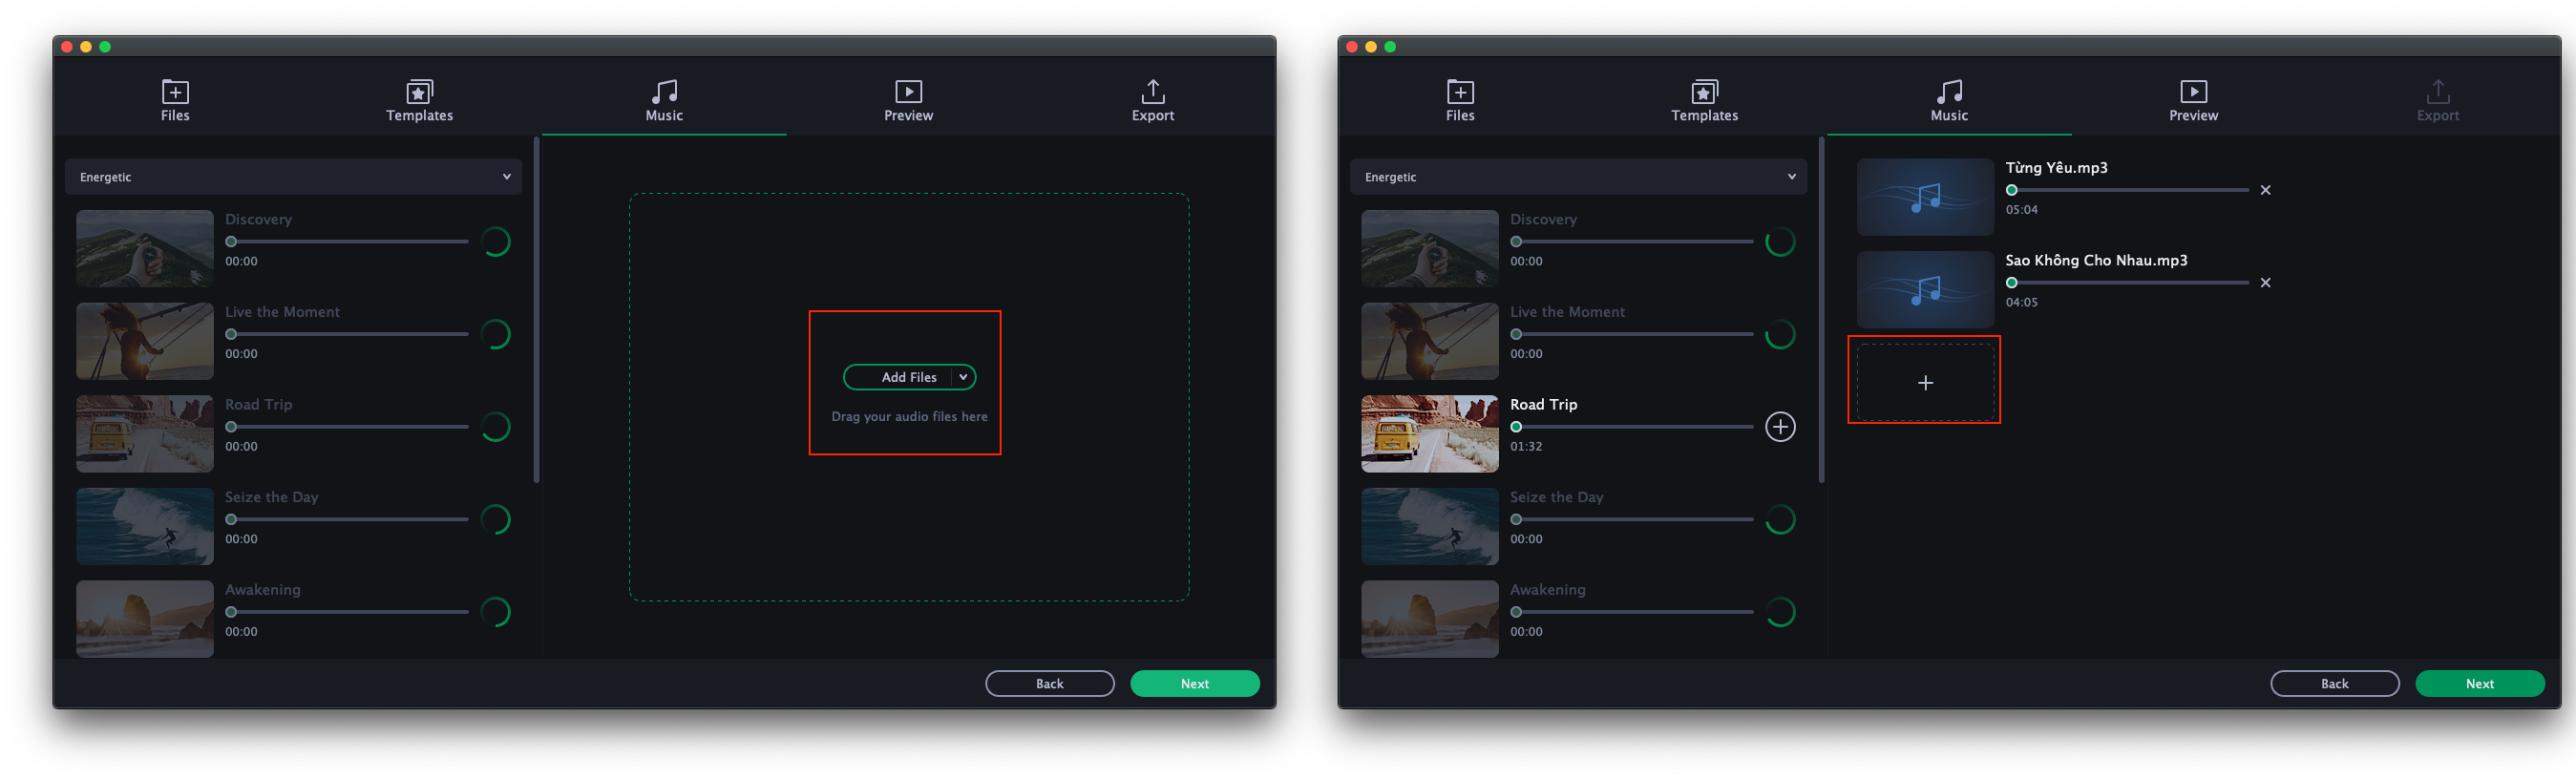The image size is (2576, 779).
Task: Remove Sao Không Cho Nhau.mp3 track
Action: 2265,283
